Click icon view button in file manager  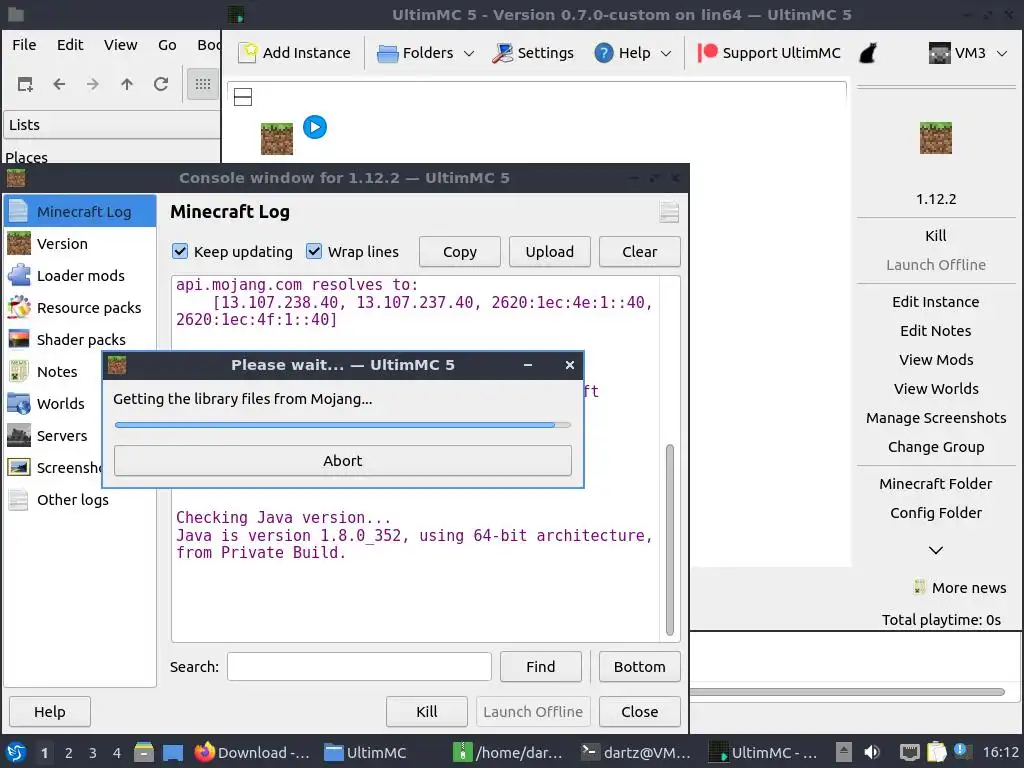pyautogui.click(x=203, y=84)
